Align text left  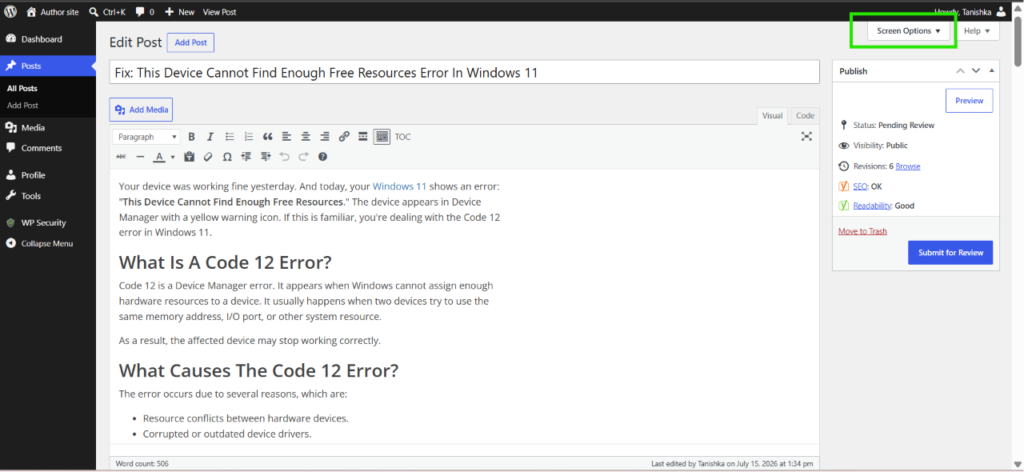coord(286,136)
